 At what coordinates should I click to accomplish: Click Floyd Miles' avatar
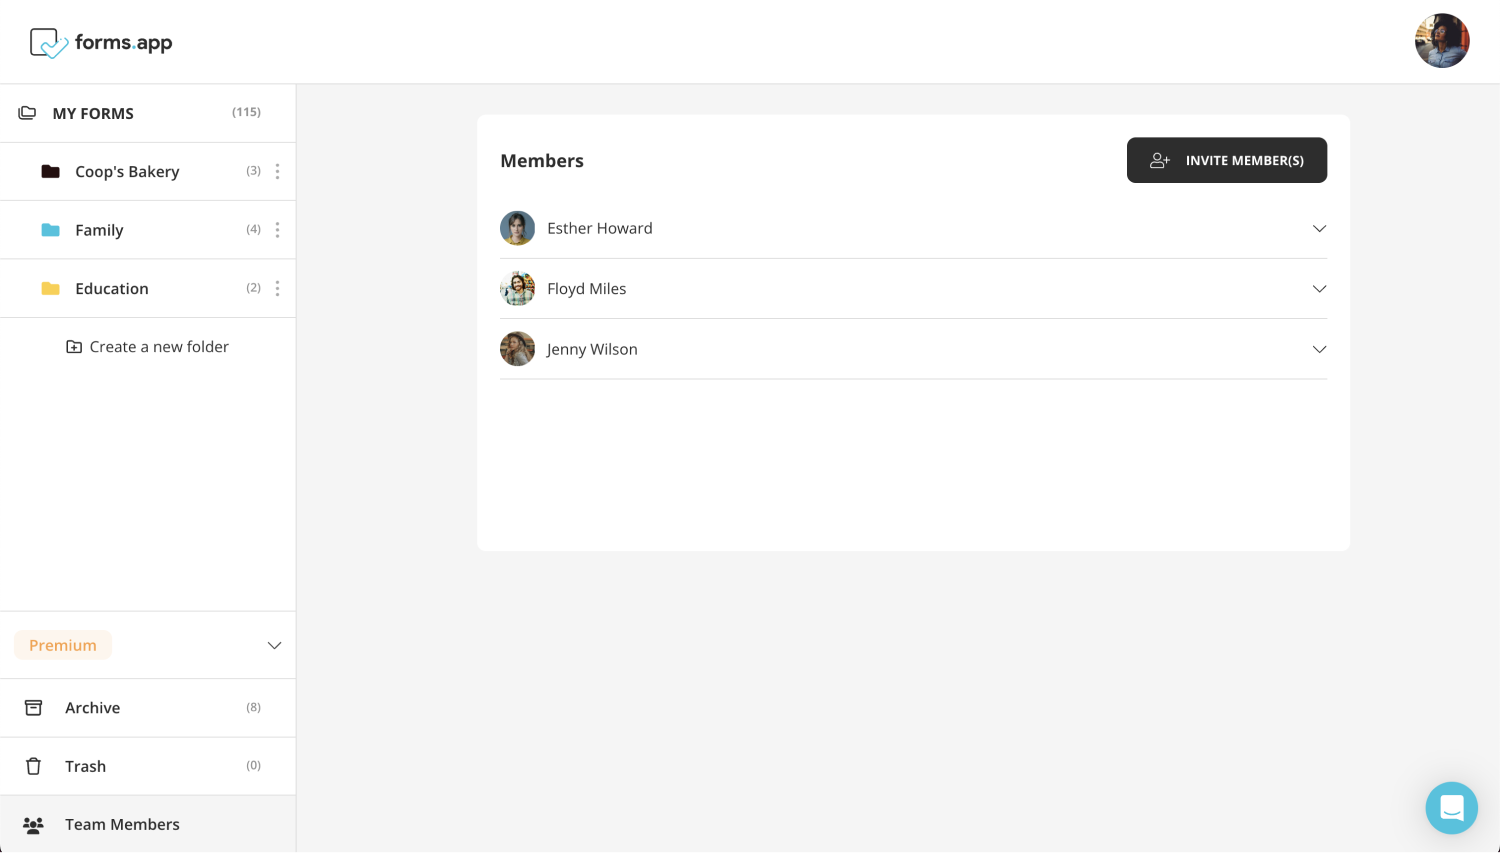point(517,288)
